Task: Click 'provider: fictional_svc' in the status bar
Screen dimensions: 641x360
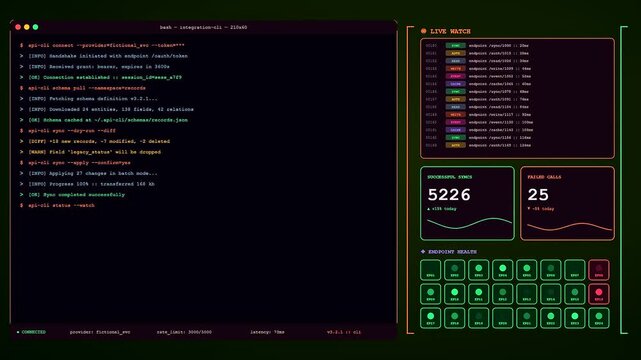Action: [100, 332]
